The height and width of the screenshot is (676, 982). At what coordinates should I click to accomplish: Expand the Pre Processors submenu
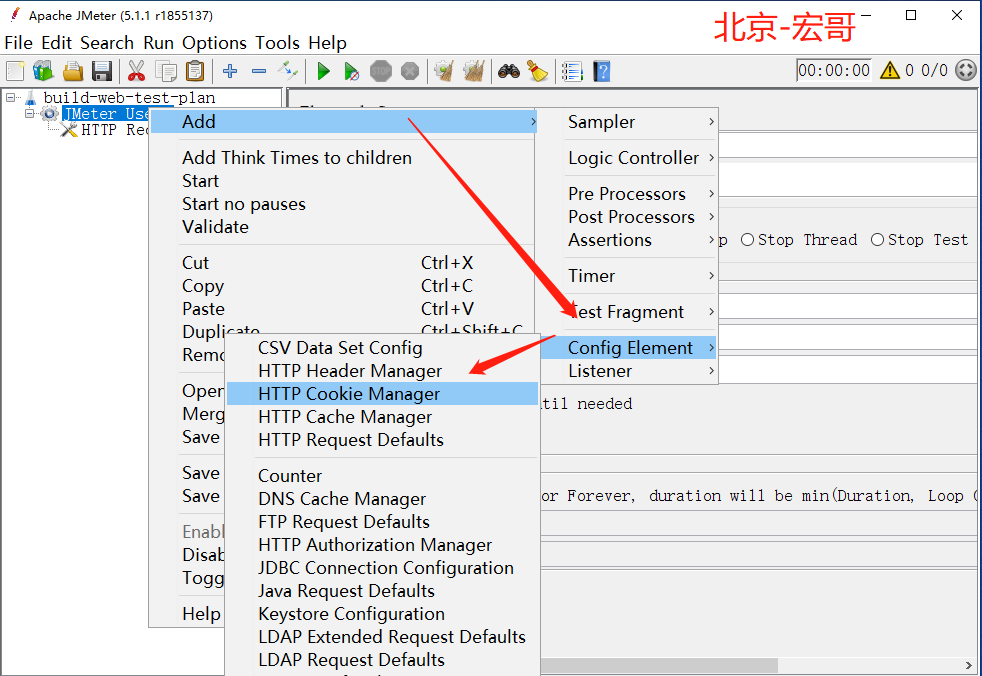[x=640, y=194]
